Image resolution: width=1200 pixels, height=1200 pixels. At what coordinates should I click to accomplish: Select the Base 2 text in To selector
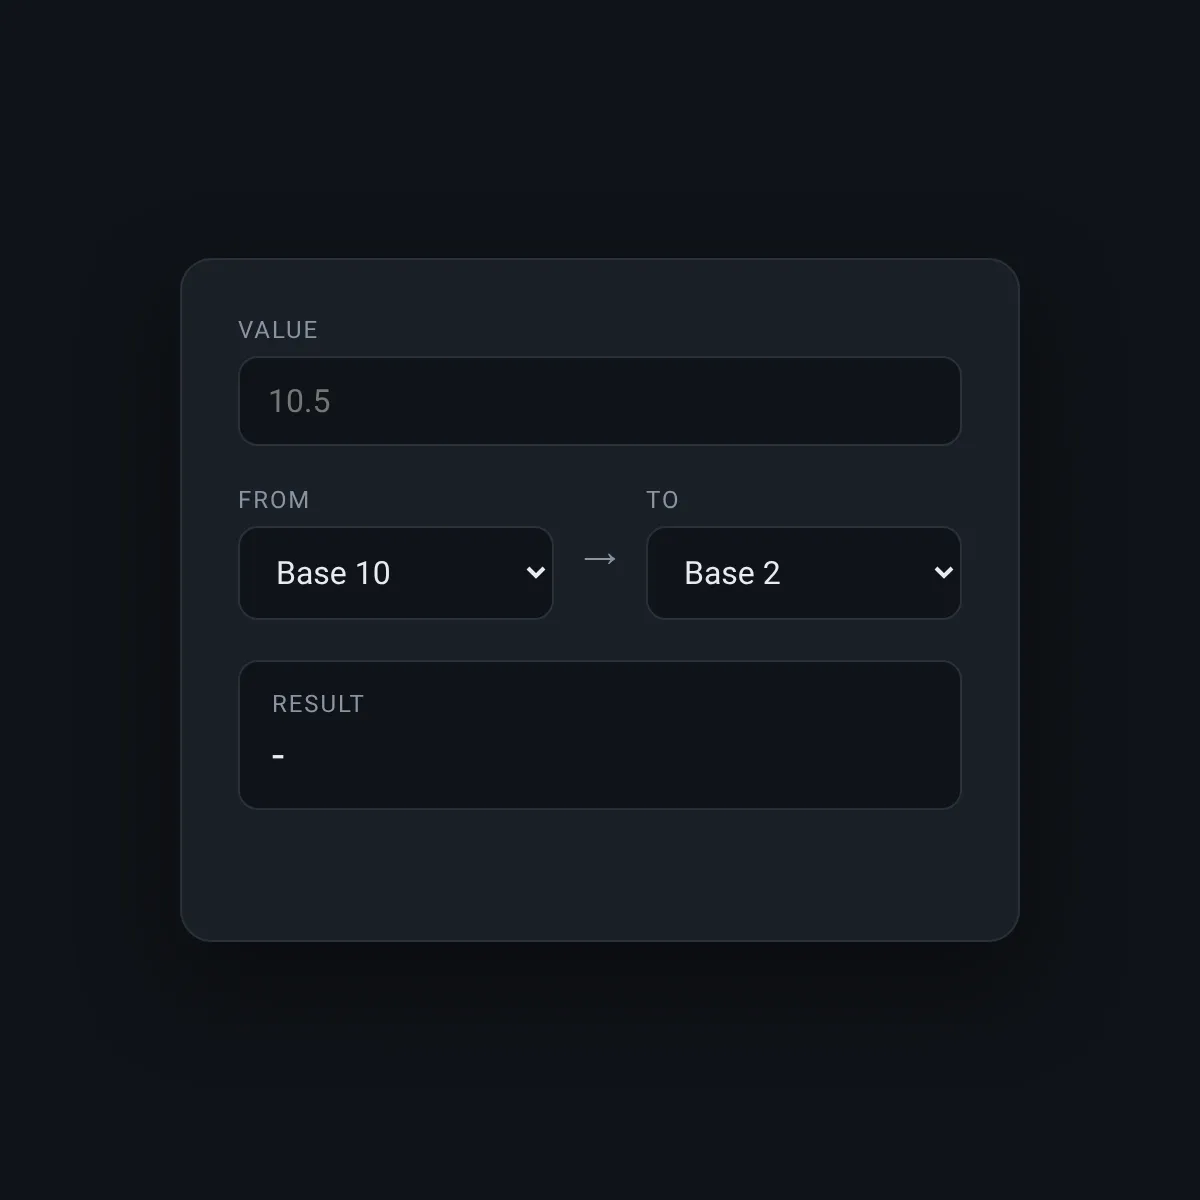click(732, 573)
